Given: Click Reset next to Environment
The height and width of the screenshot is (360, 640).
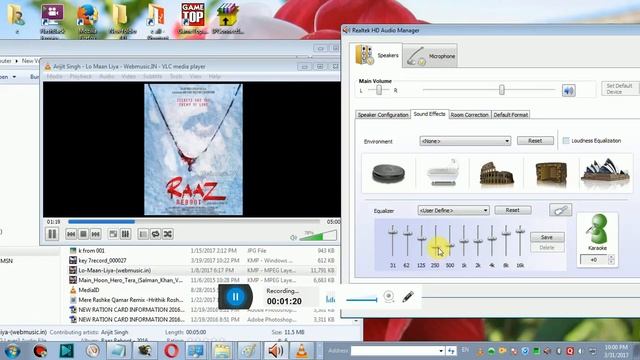Looking at the screenshot, I should pos(535,140).
